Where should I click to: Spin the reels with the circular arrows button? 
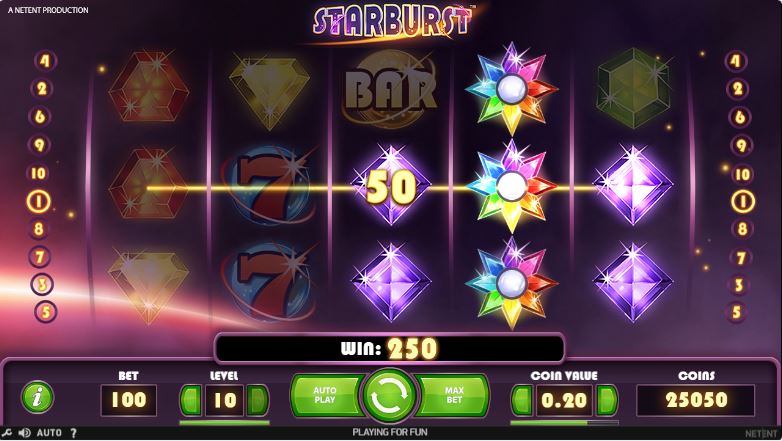click(390, 396)
